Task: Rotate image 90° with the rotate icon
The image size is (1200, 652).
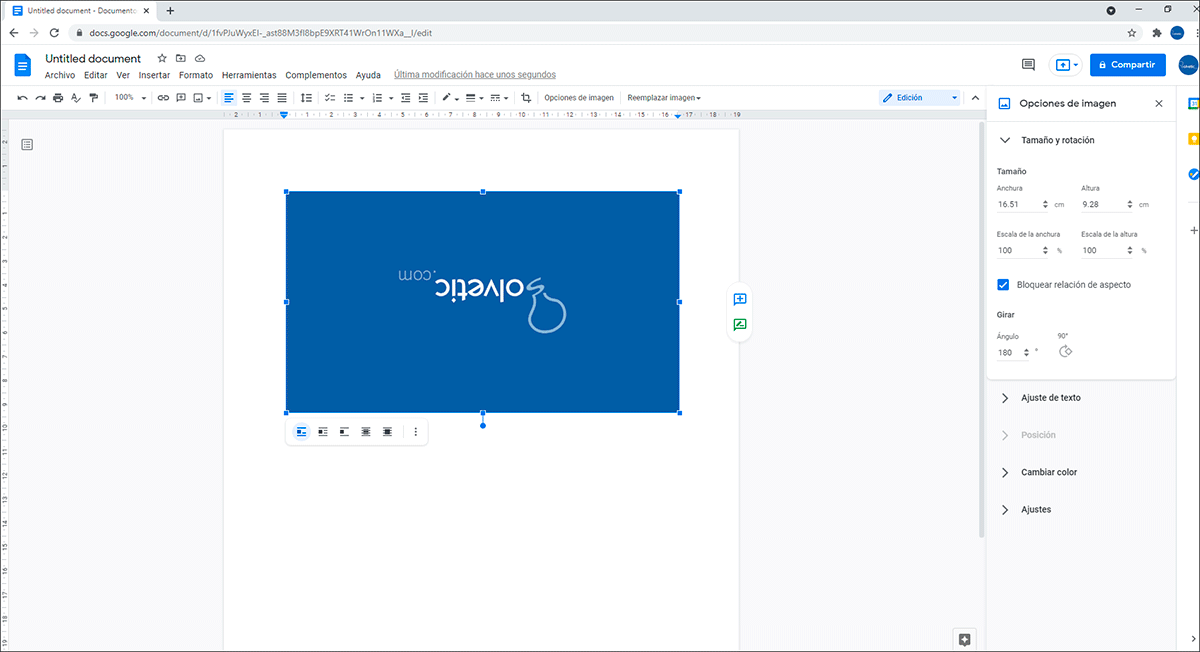Action: [1065, 351]
